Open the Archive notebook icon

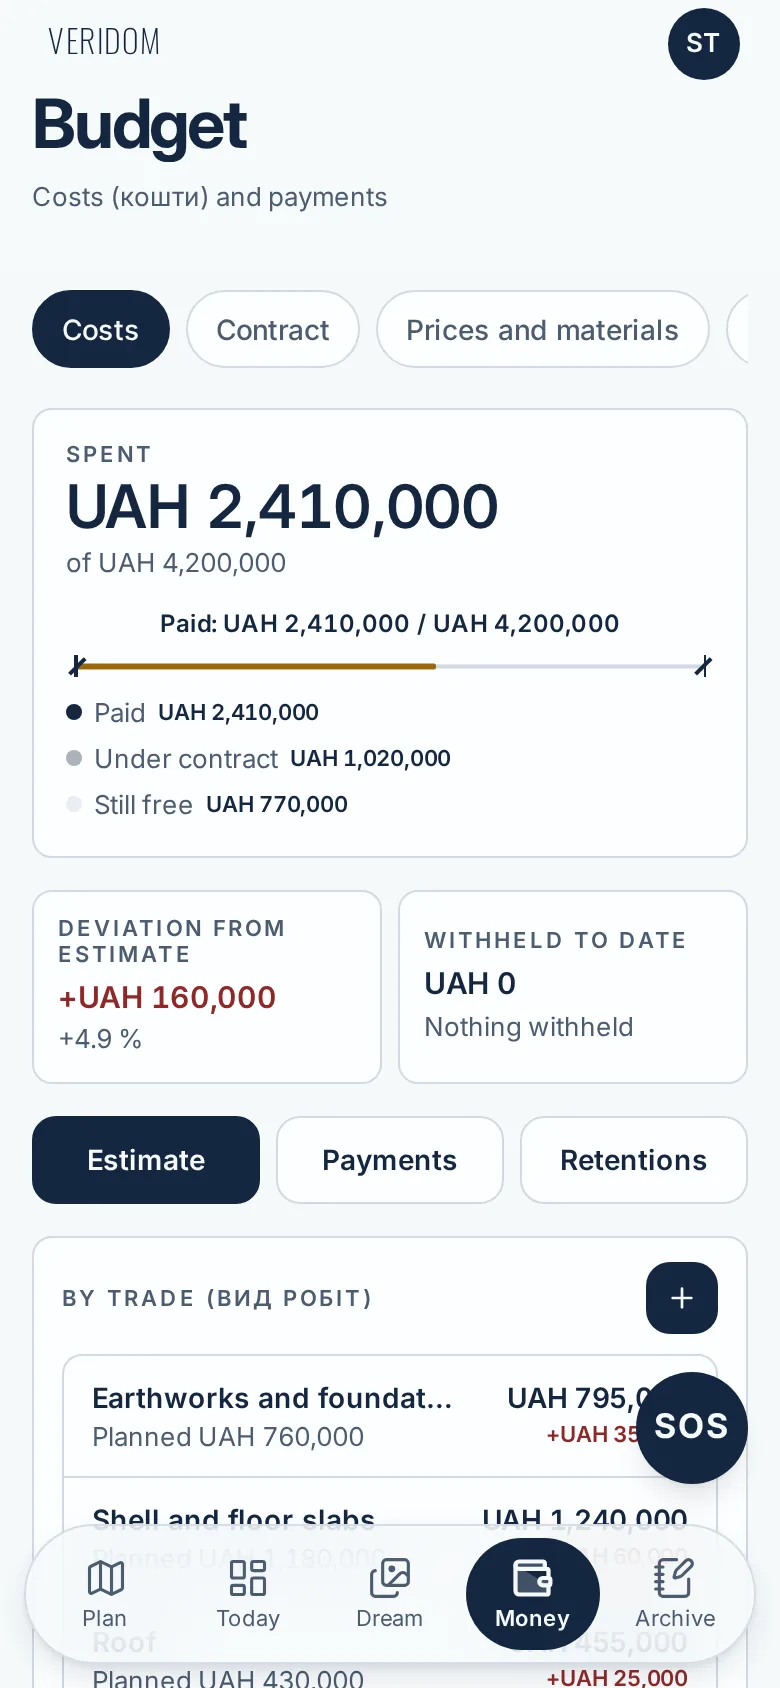point(674,1578)
